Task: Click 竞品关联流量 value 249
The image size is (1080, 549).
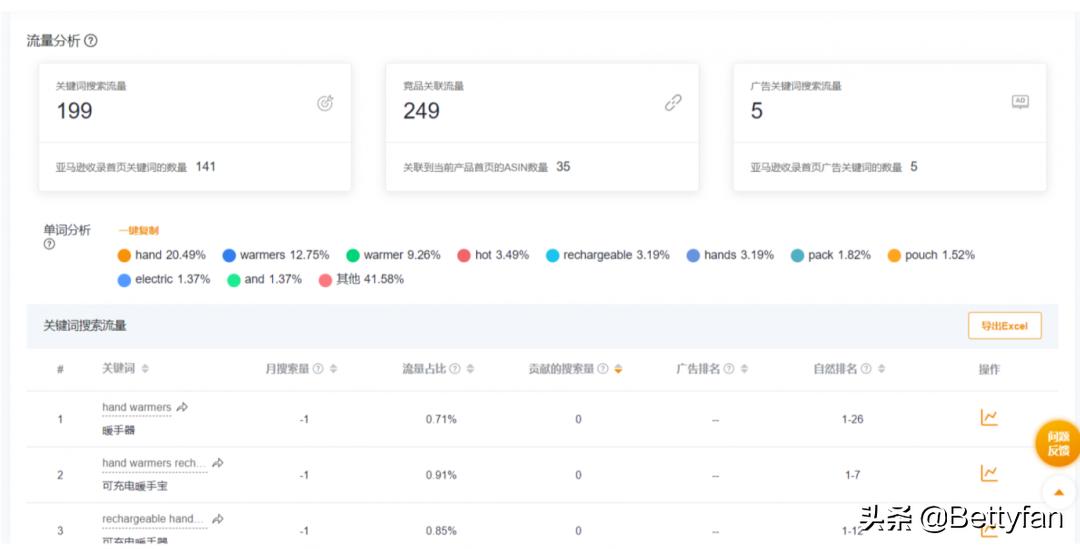Action: 422,111
